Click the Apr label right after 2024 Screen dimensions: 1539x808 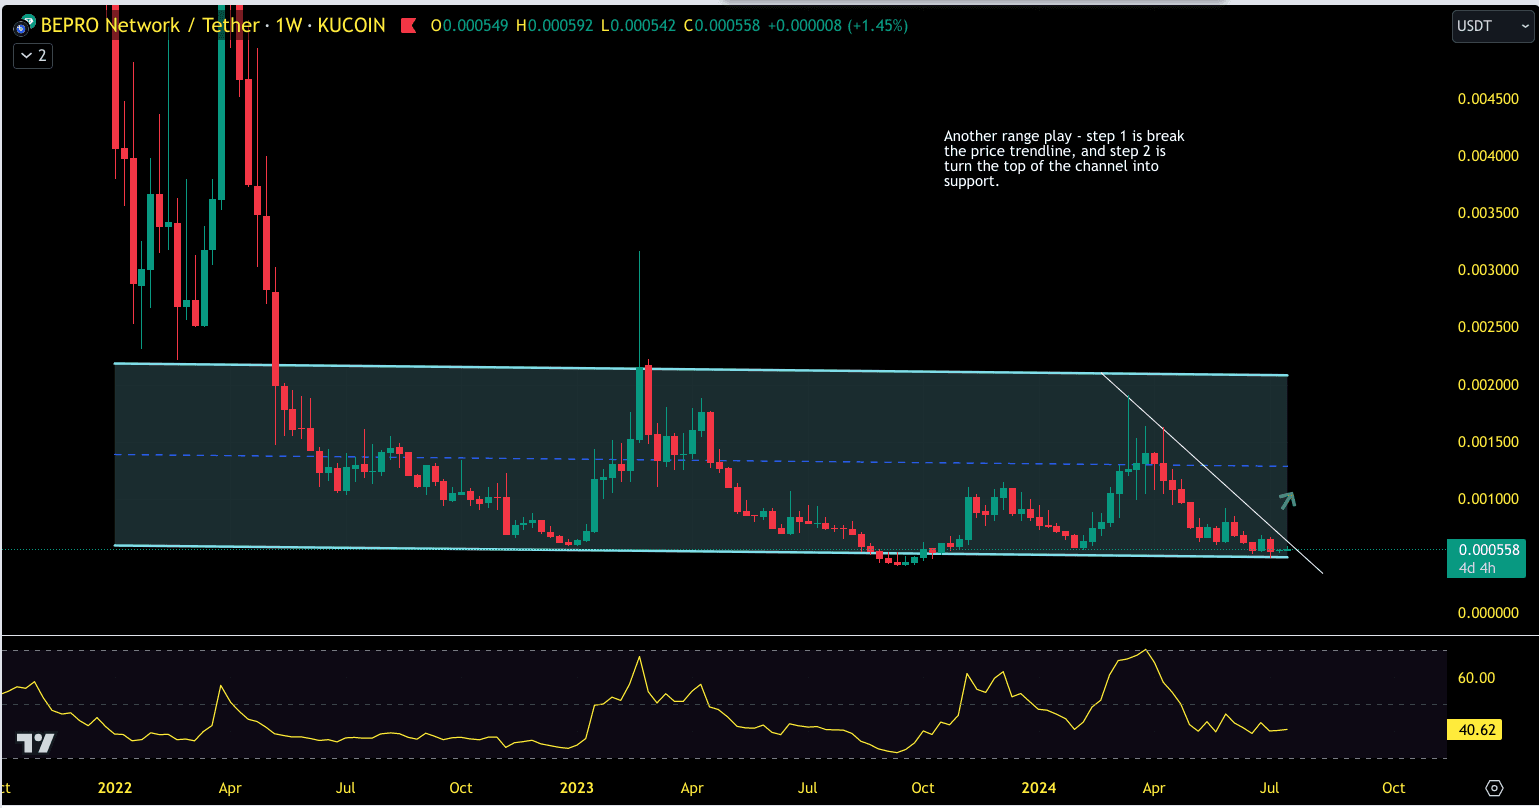pyautogui.click(x=1154, y=788)
